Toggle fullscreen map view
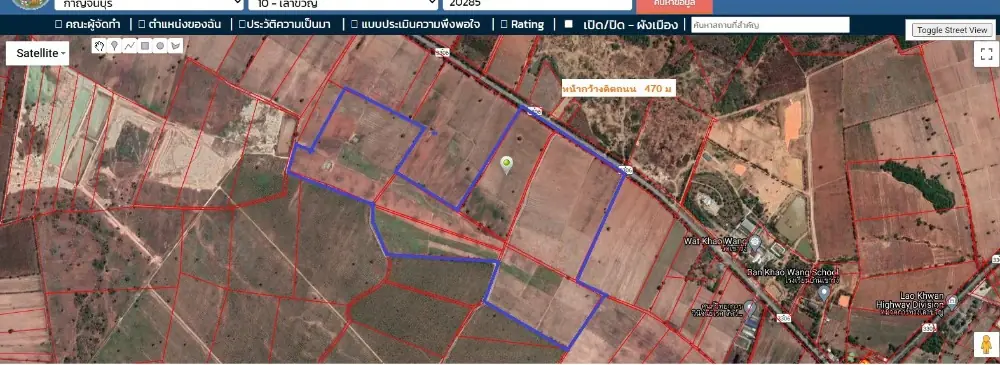Viewport: 1000px width, 365px height. (x=986, y=54)
